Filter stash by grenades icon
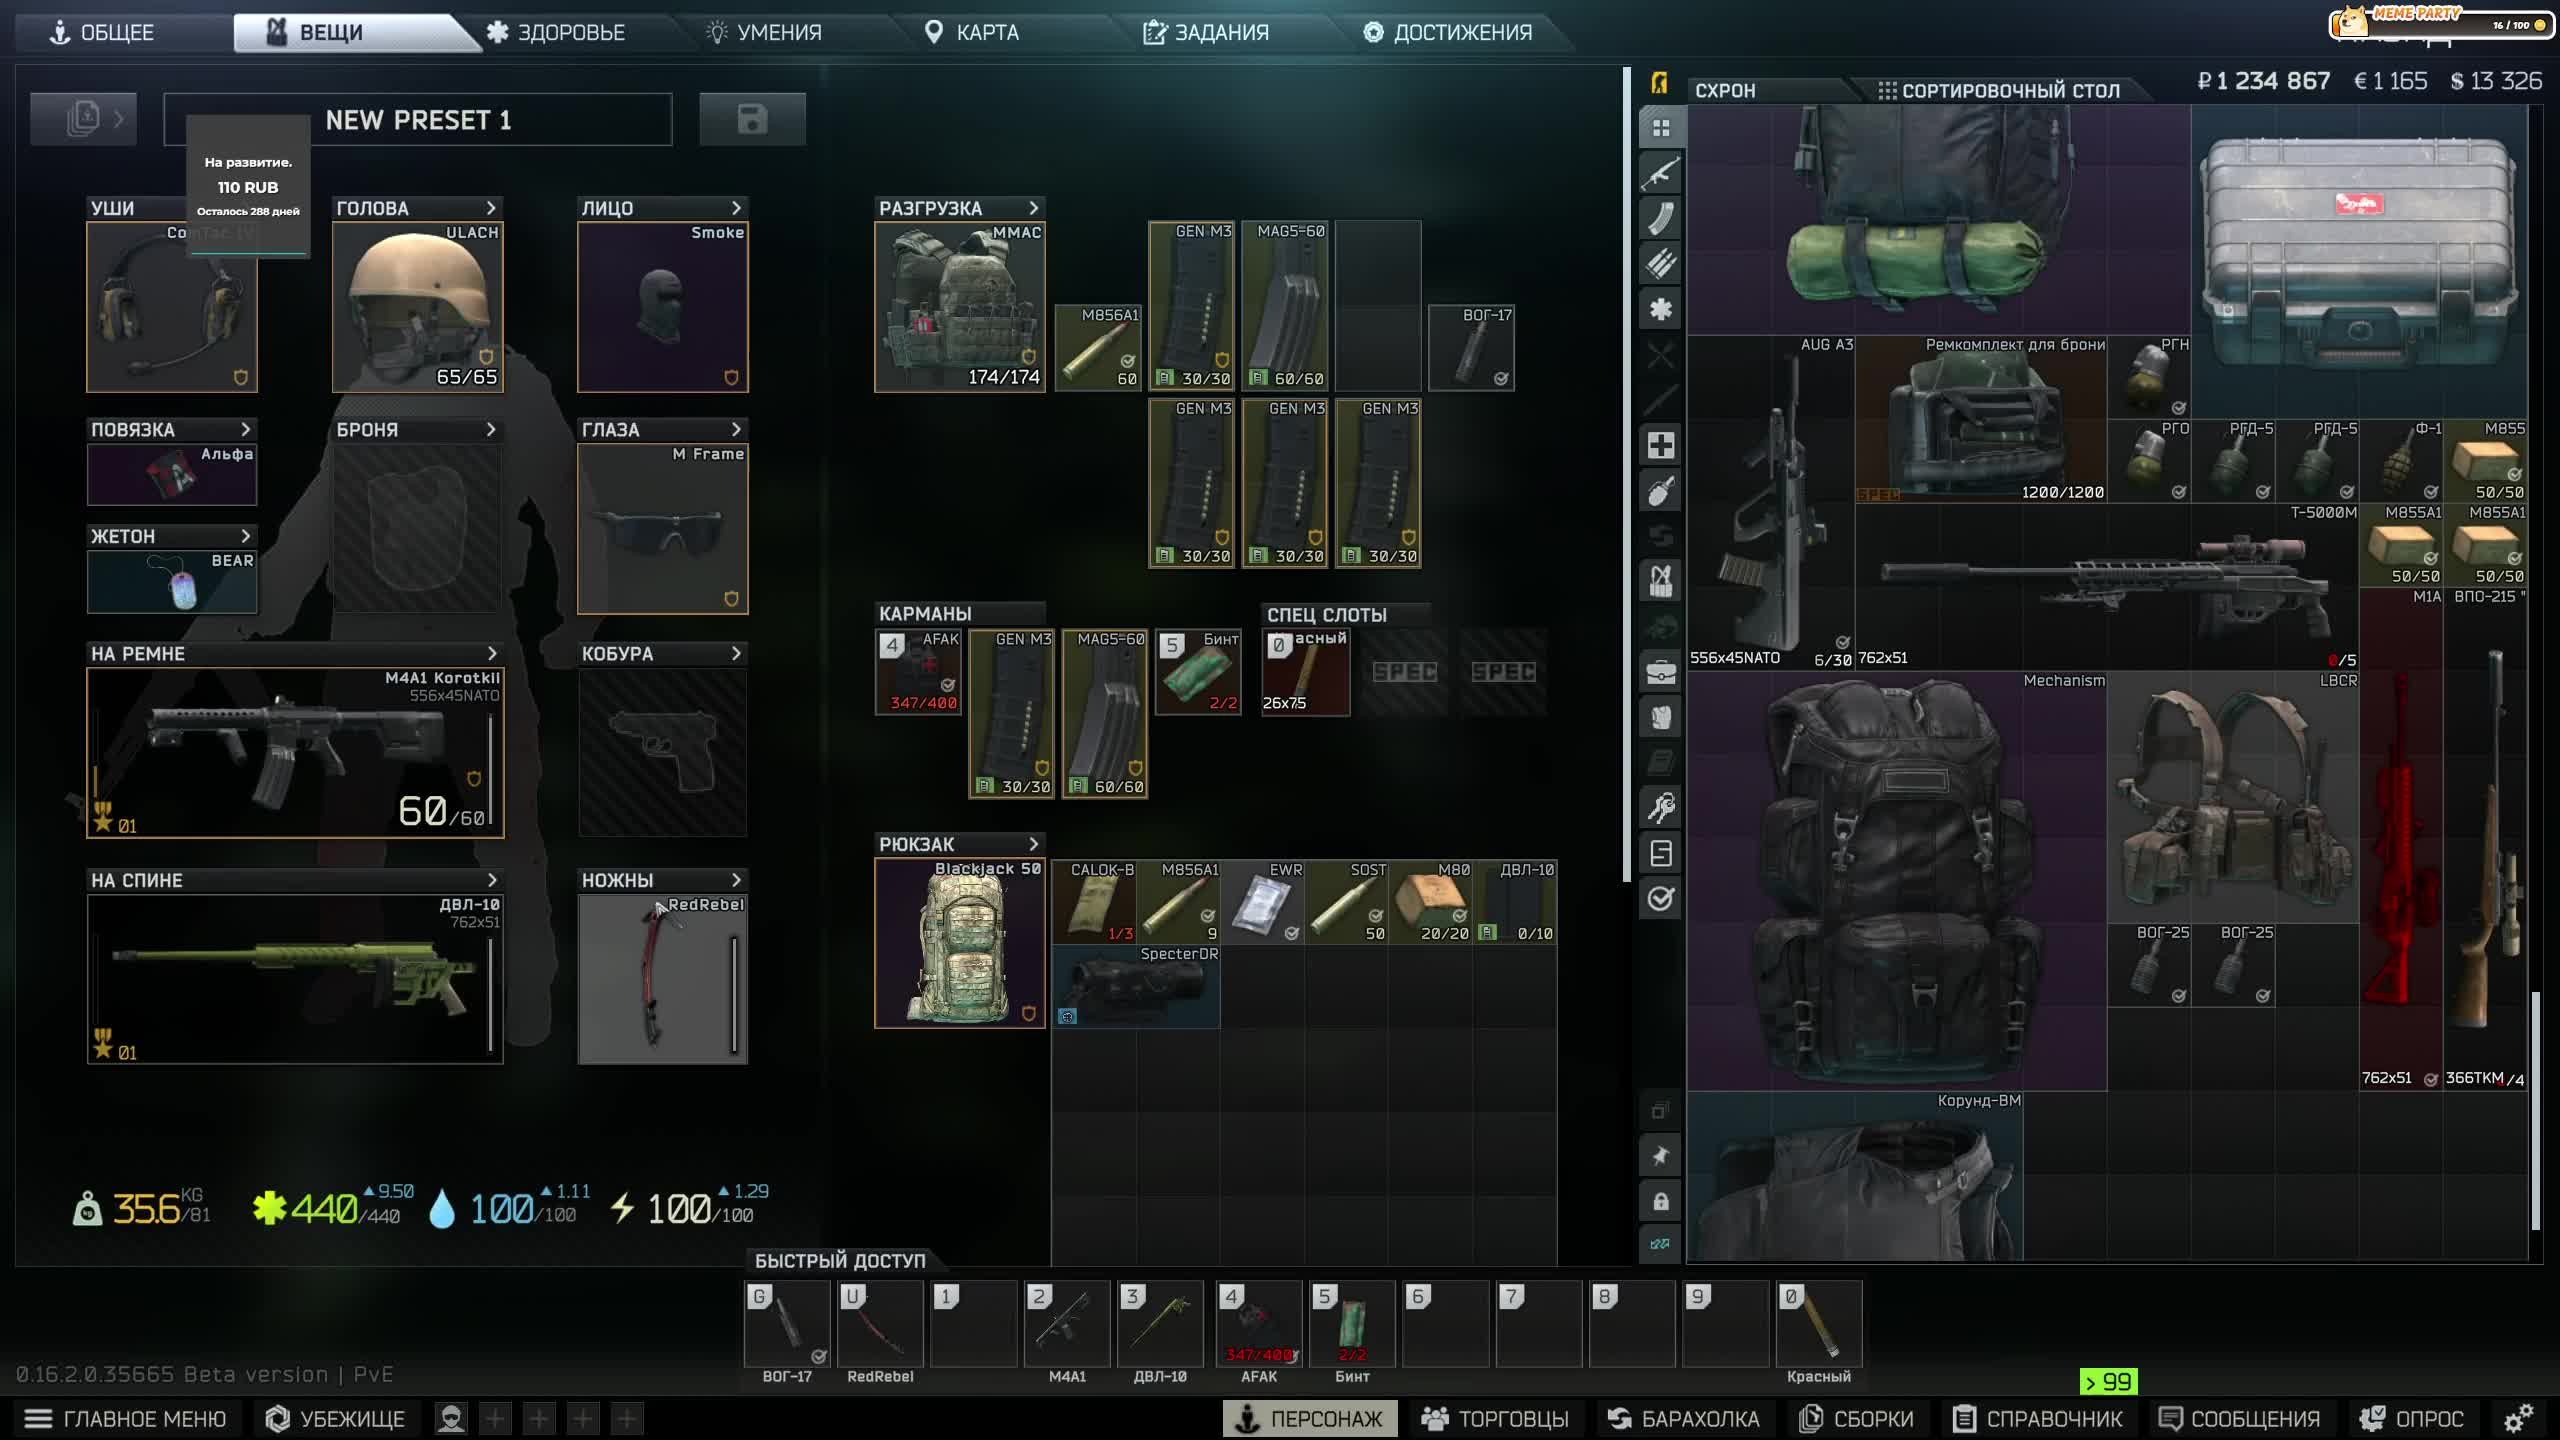 (x=1660, y=491)
